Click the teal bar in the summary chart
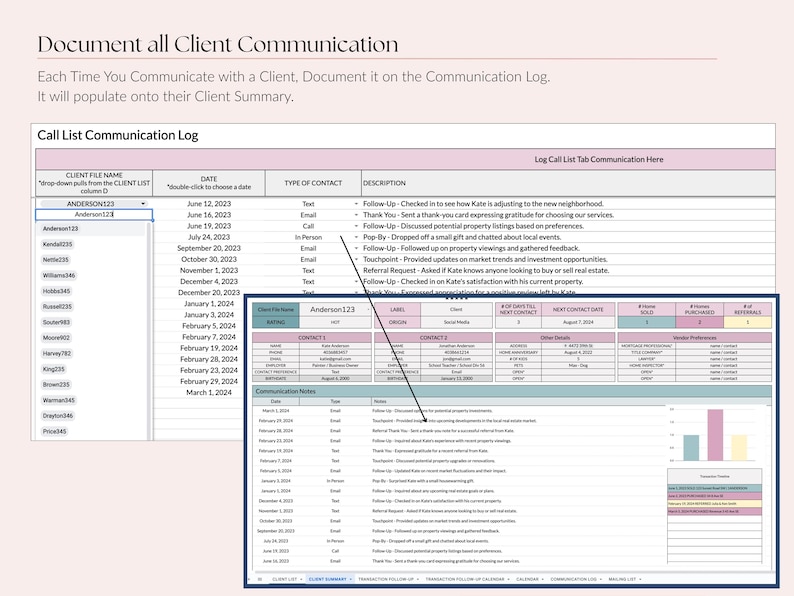Screen dimensions: 794x596 [x=691, y=448]
